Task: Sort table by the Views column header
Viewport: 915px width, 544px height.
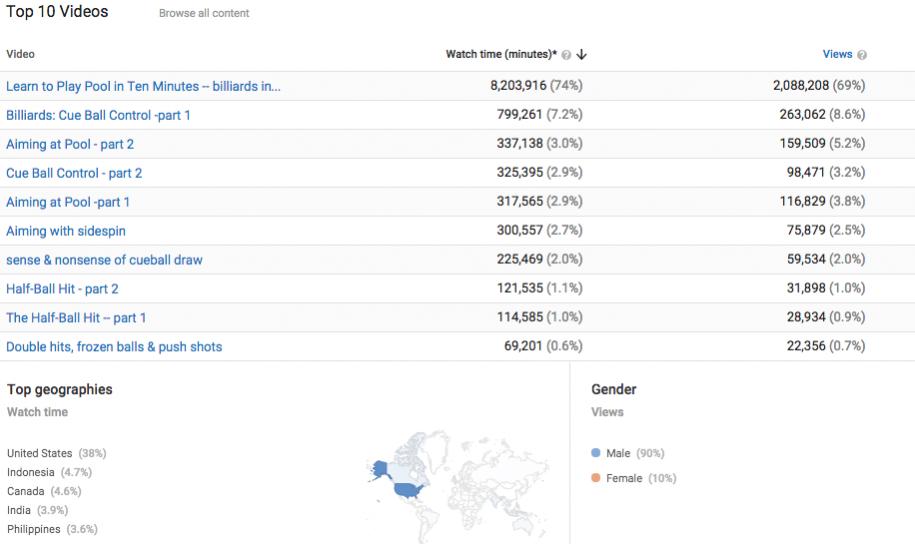Action: pyautogui.click(x=837, y=54)
